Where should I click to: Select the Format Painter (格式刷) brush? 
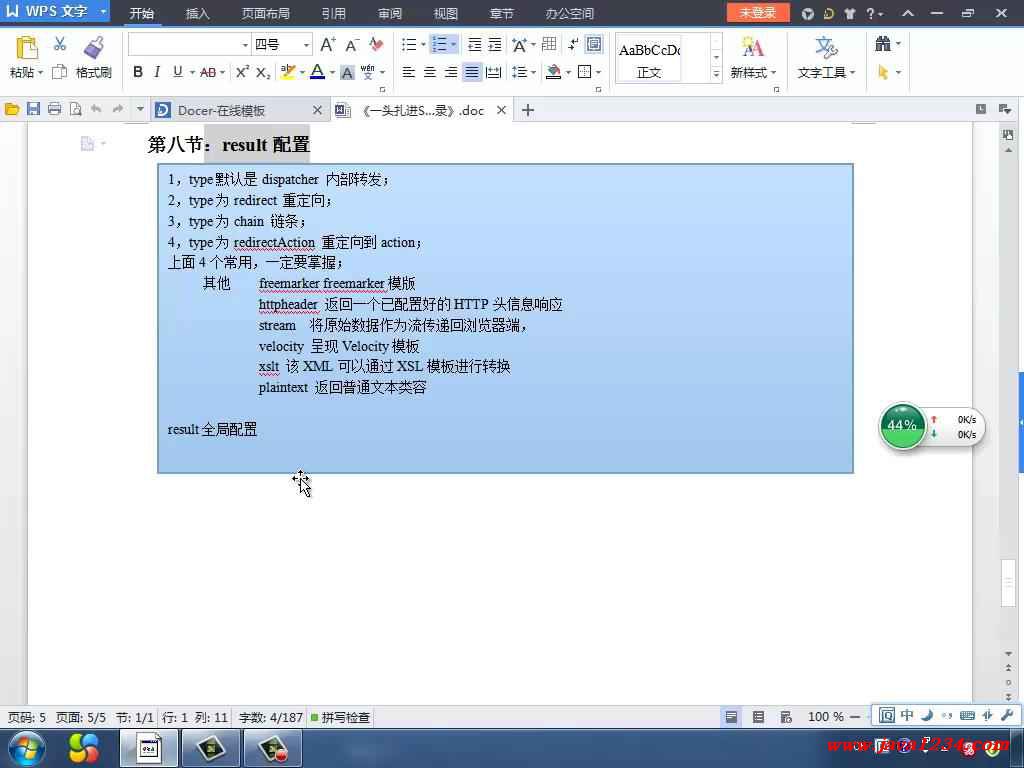point(94,48)
